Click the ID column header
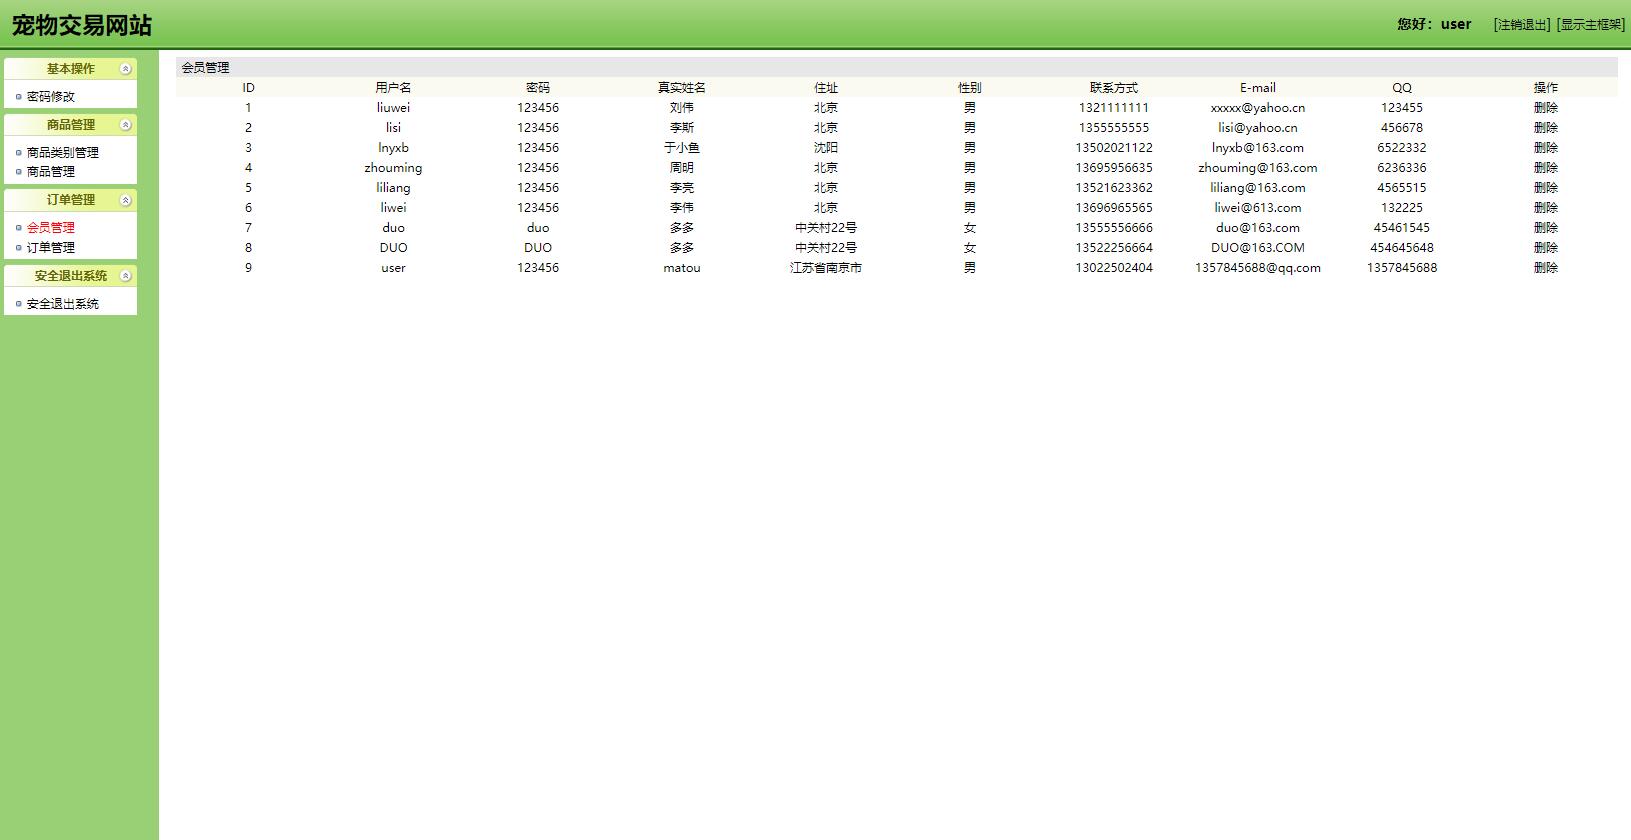 248,88
